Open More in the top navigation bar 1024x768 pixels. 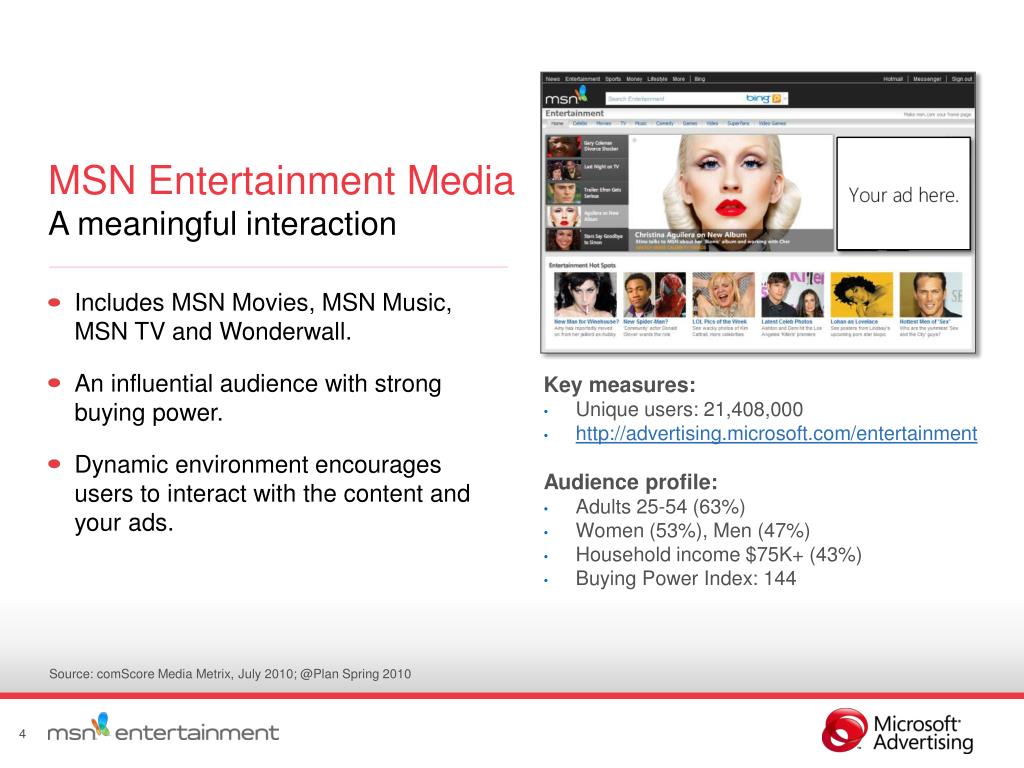click(x=679, y=79)
